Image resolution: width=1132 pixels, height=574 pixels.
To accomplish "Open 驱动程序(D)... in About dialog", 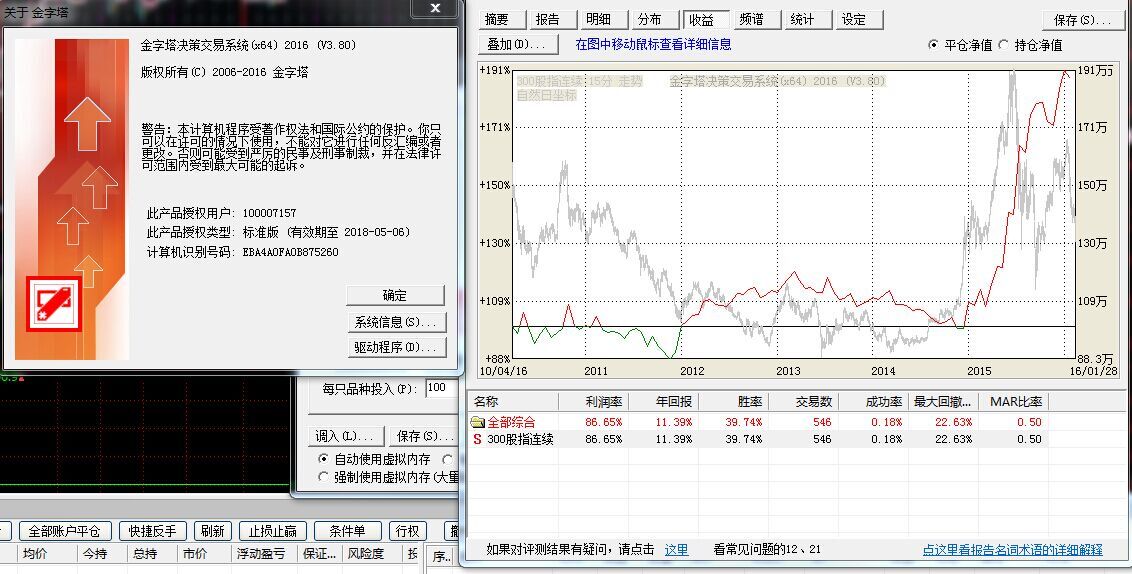I will click(x=395, y=347).
